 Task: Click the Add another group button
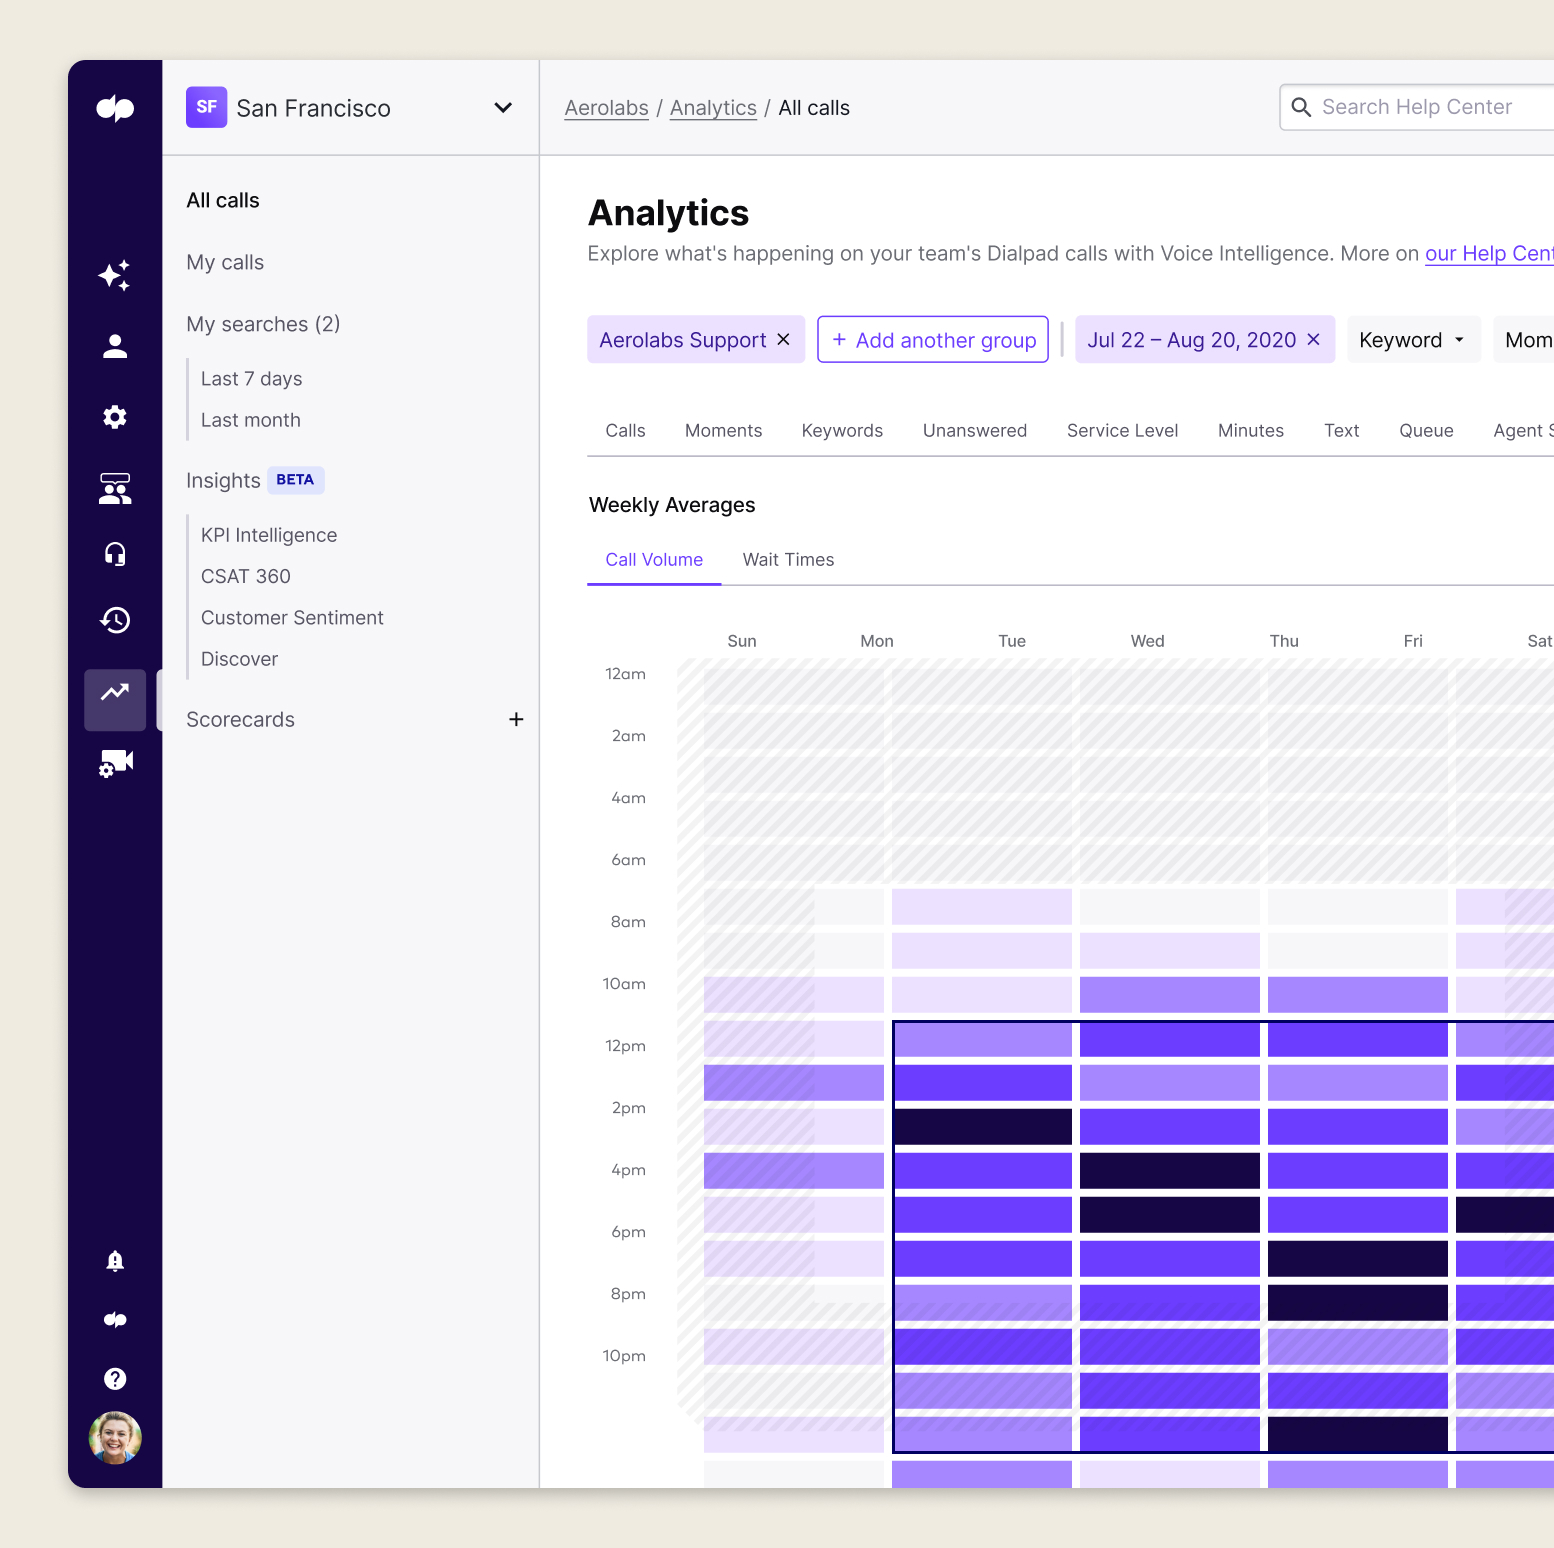(933, 340)
